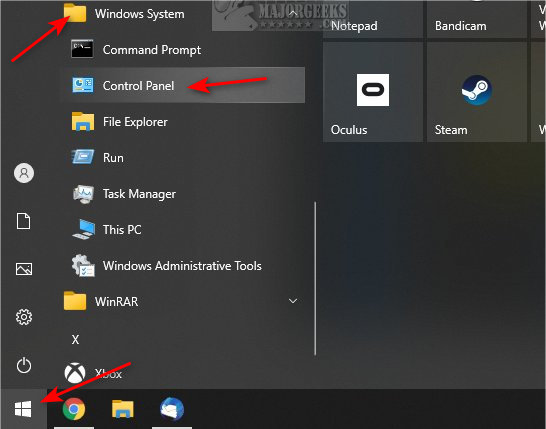The height and width of the screenshot is (429, 546).
Task: Open the Pictures sidebar shortcut
Action: tap(24, 269)
